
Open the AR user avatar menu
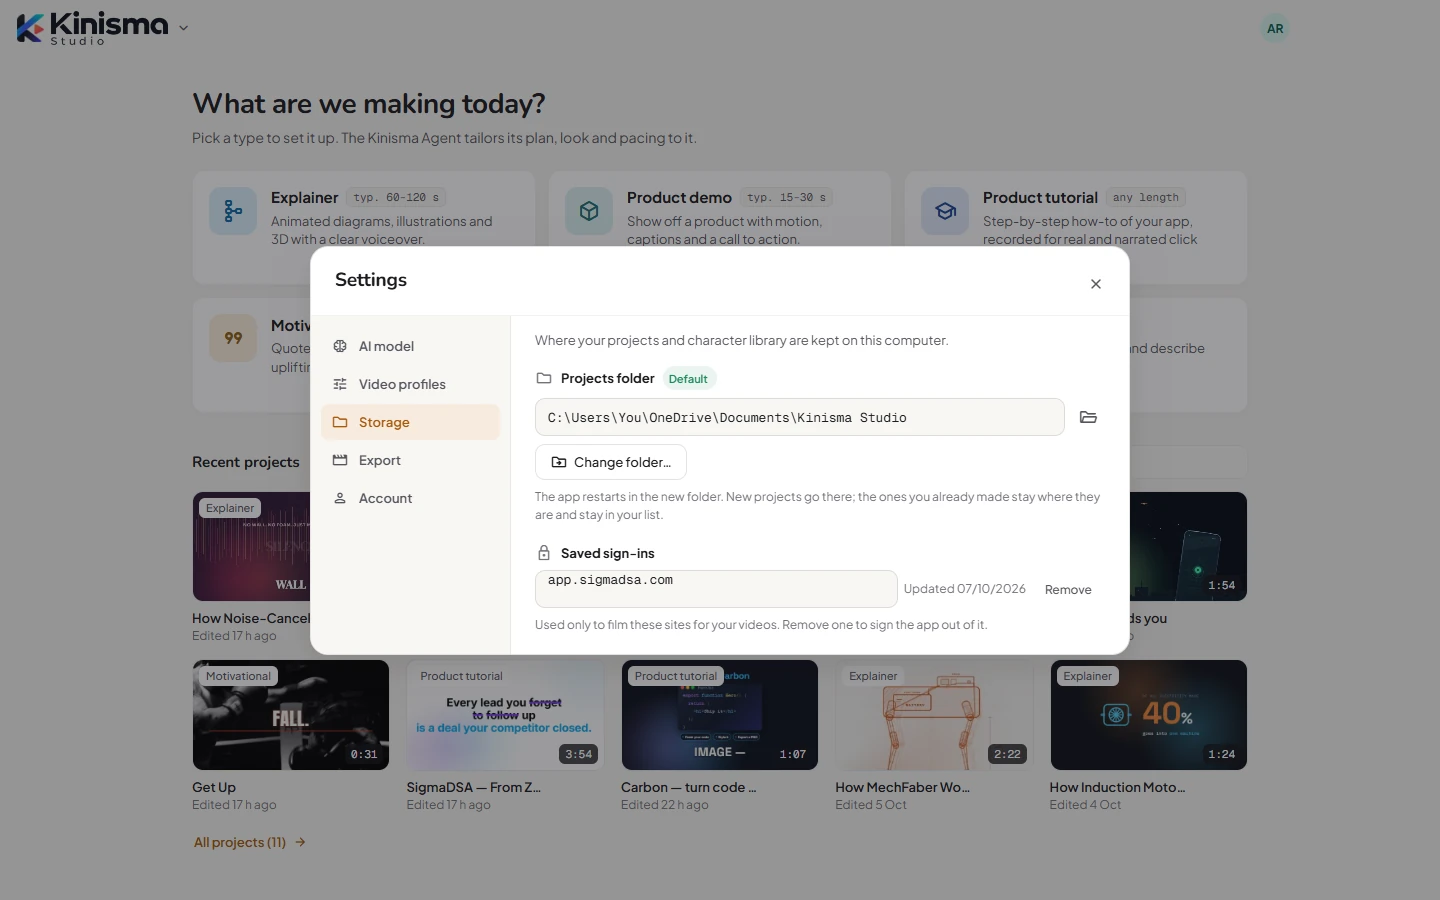(x=1275, y=29)
